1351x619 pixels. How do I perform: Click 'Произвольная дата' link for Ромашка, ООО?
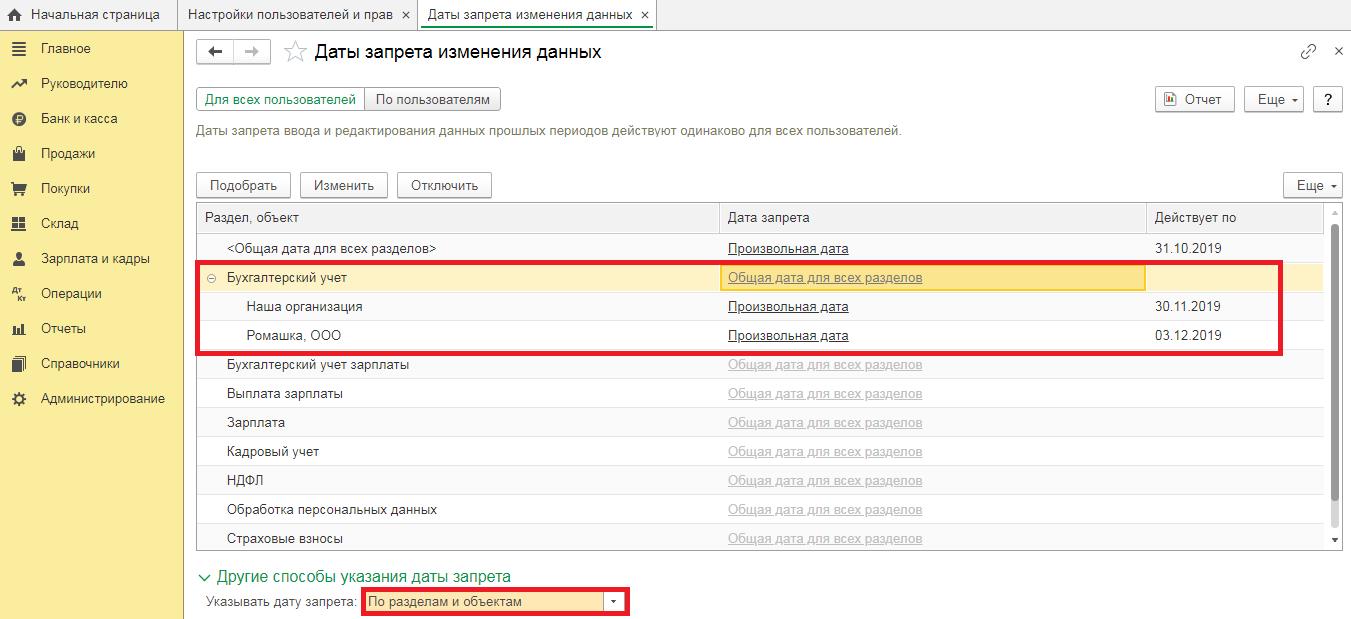tap(788, 336)
